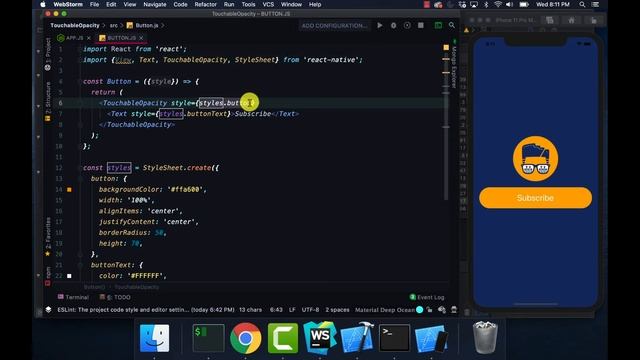Select the BUTTON.JS tab

(x=121, y=38)
